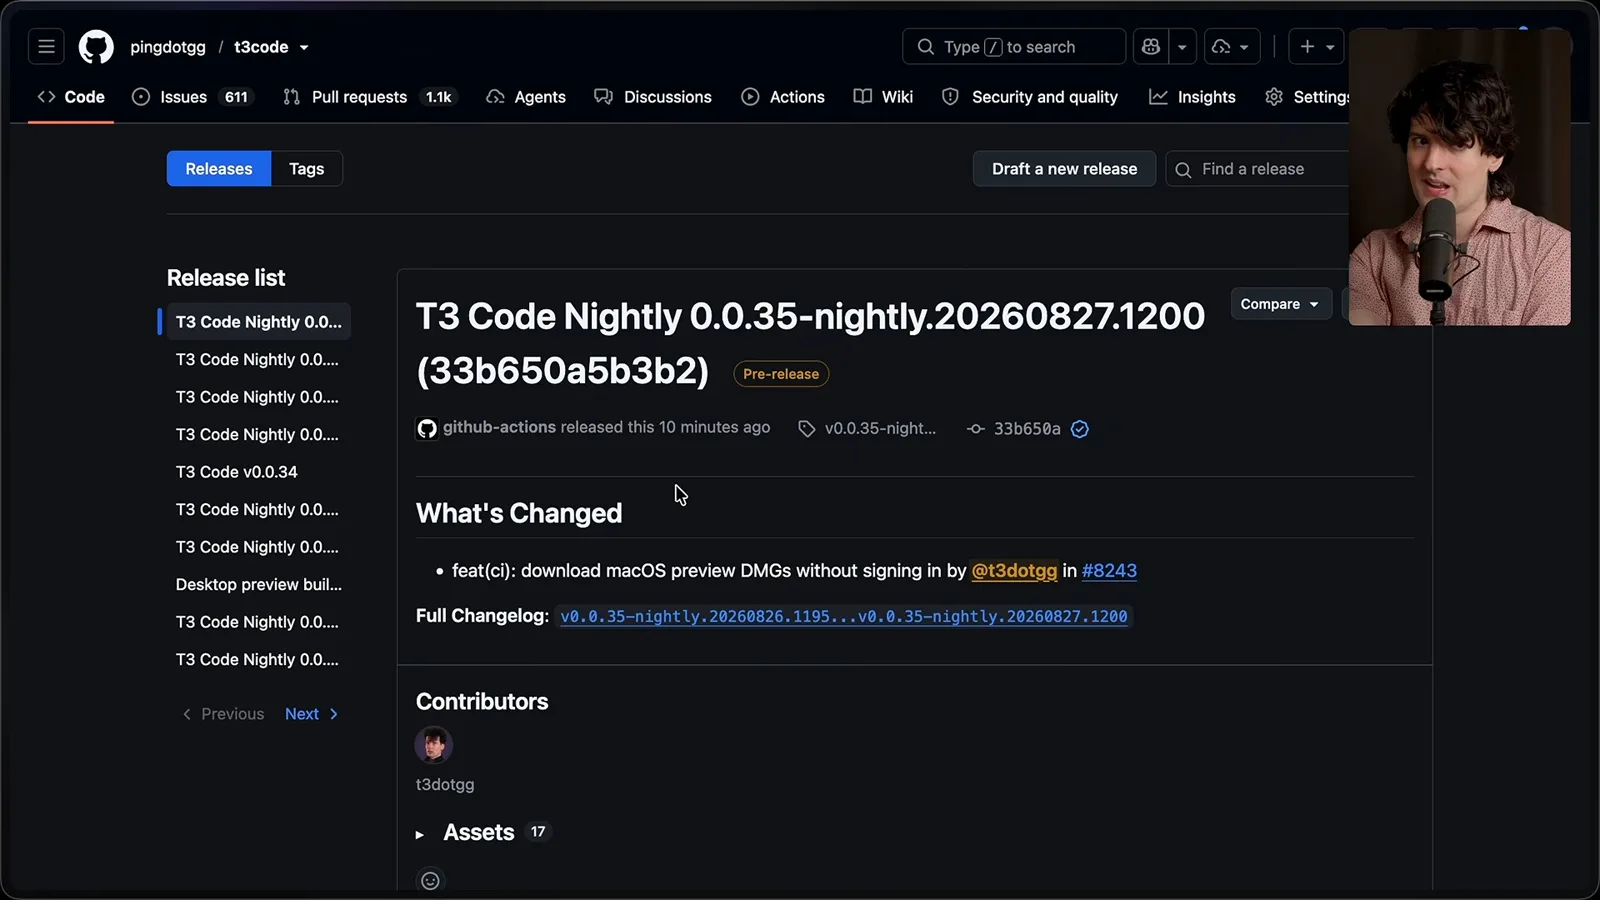Click Draft a new release button
The image size is (1600, 900).
point(1064,169)
